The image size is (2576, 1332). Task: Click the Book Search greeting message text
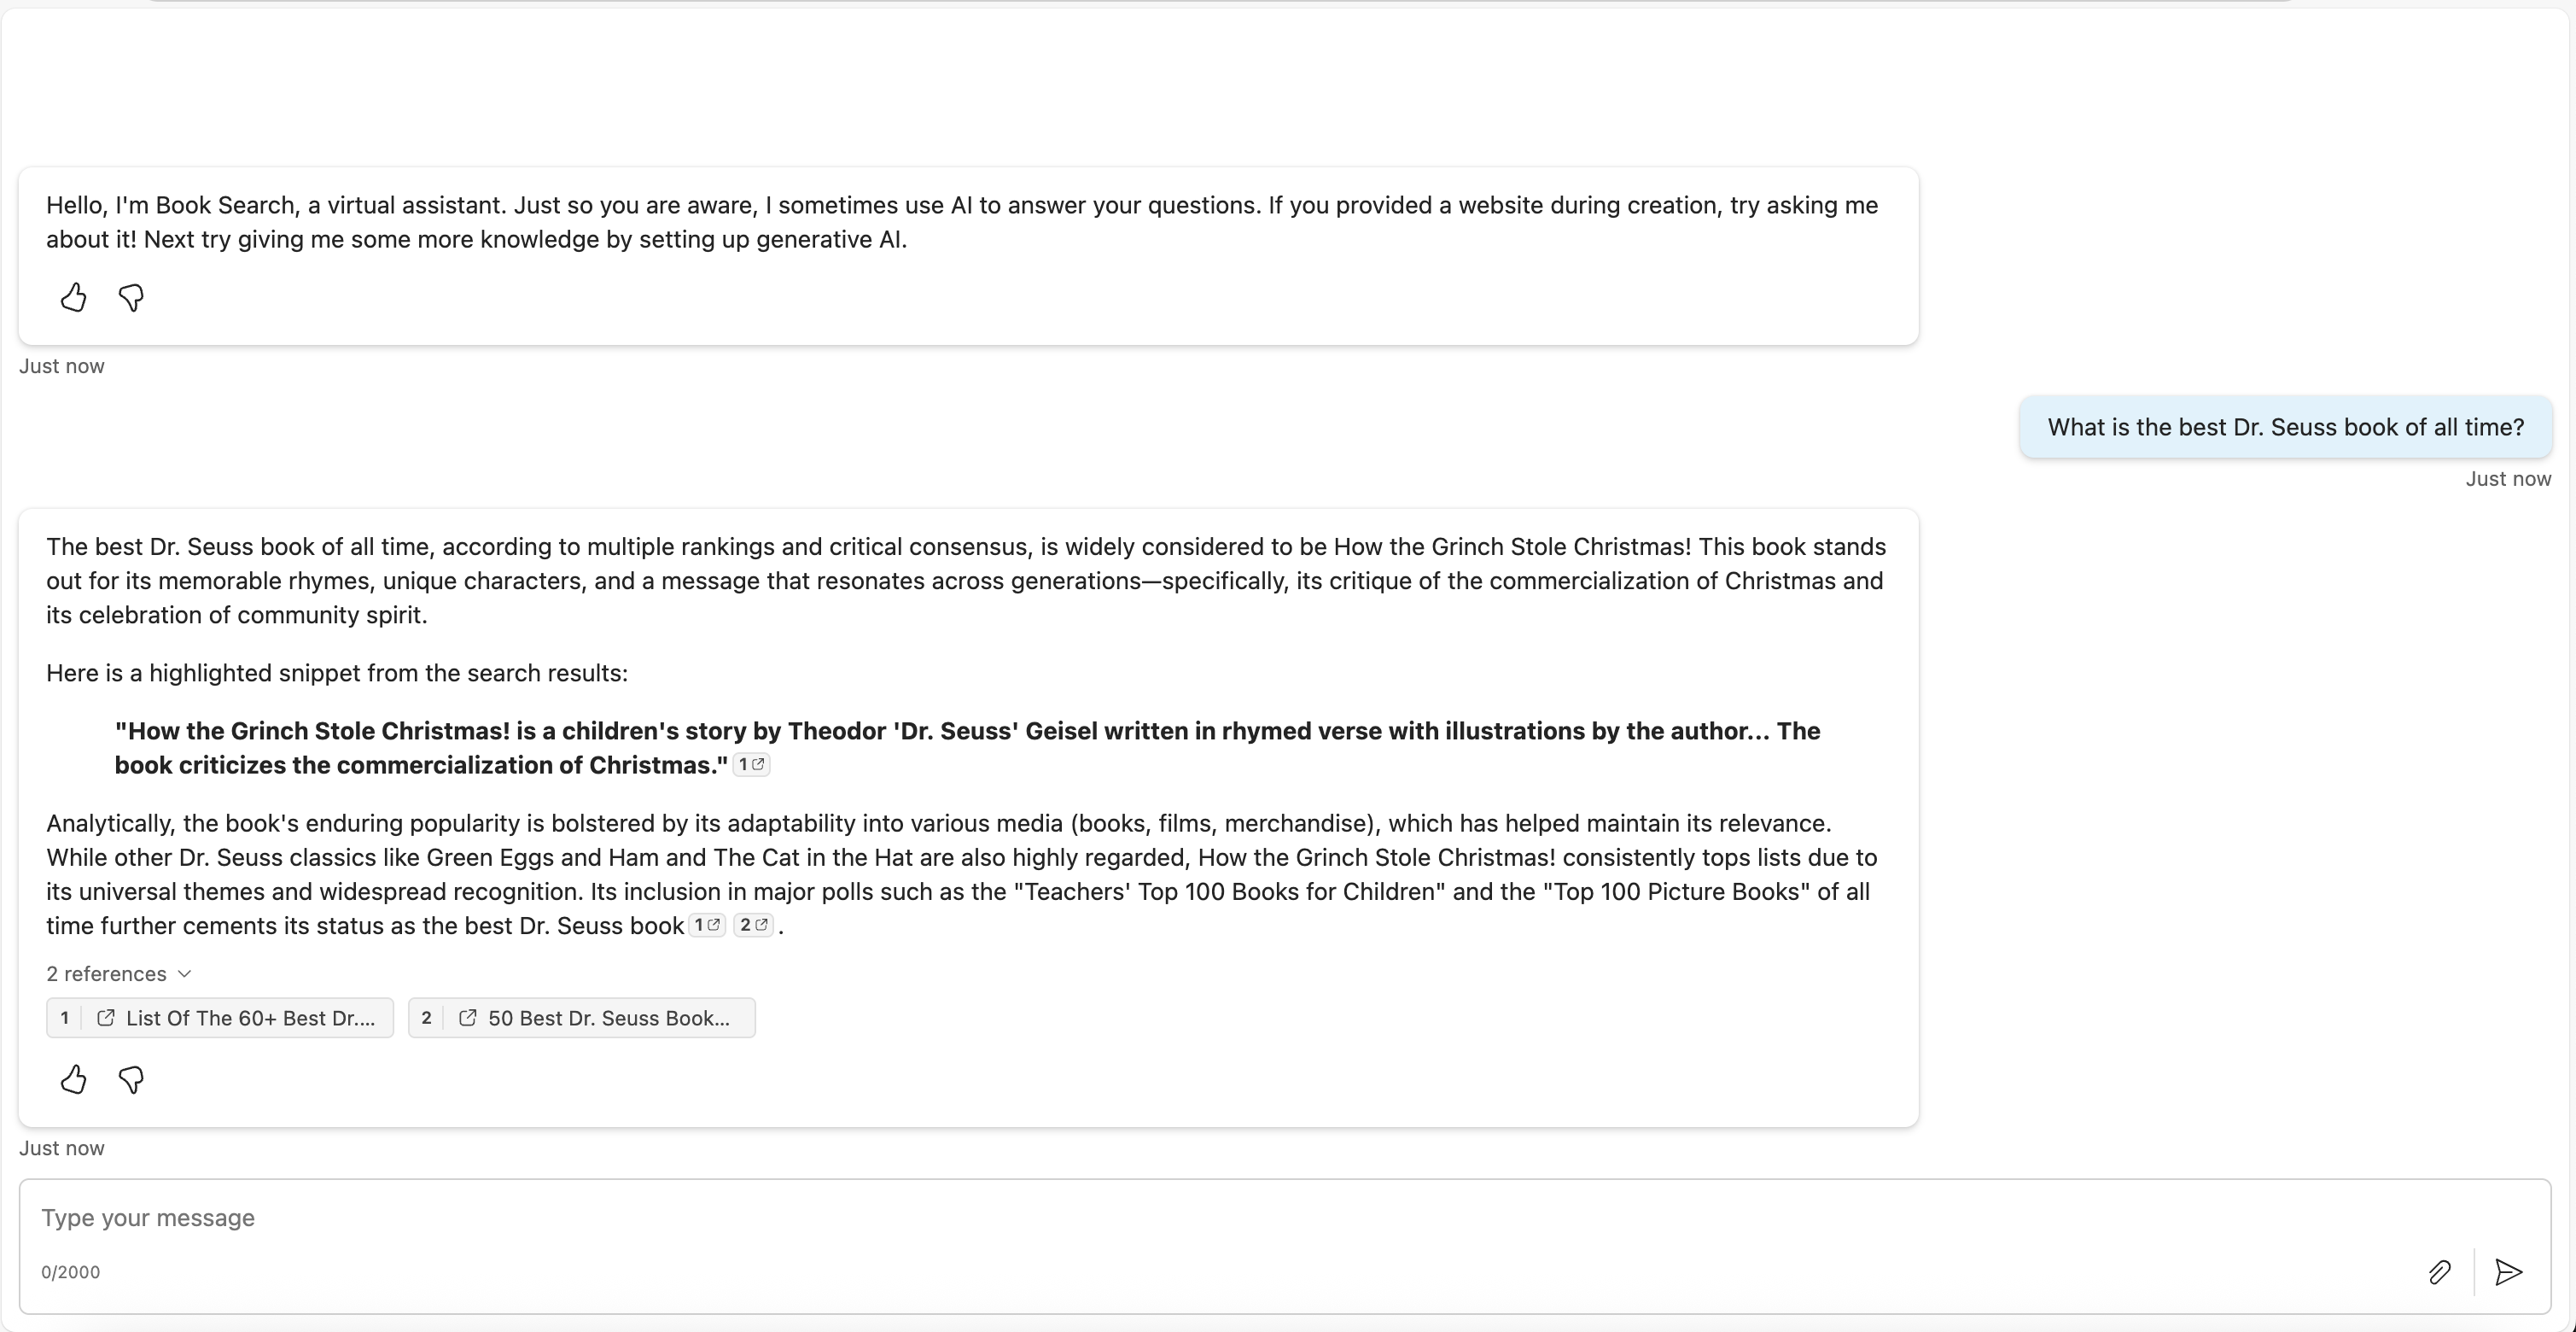tap(962, 222)
